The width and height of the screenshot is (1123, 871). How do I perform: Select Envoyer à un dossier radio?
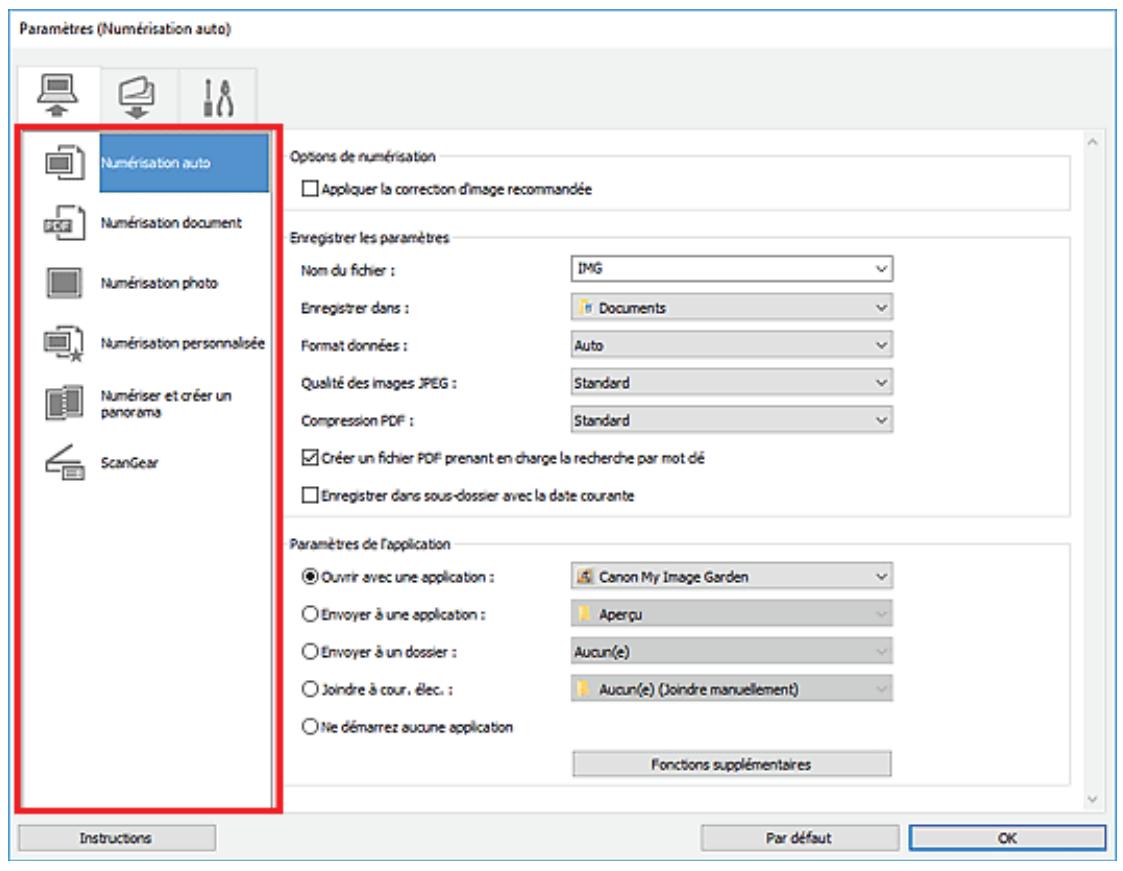tap(309, 651)
